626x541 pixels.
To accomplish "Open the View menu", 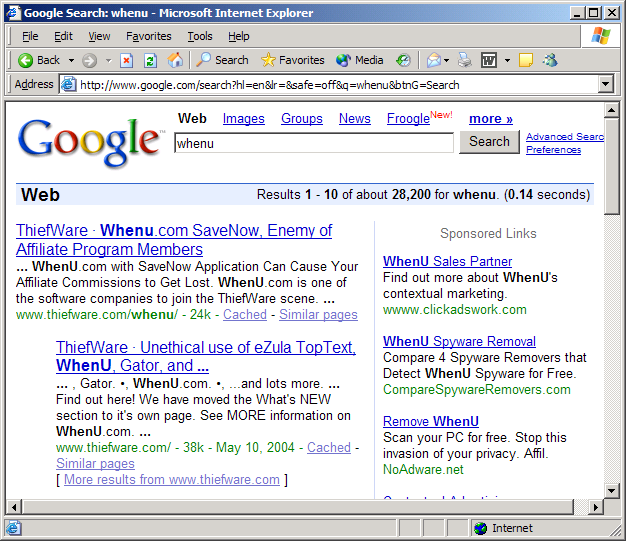I will coord(99,36).
